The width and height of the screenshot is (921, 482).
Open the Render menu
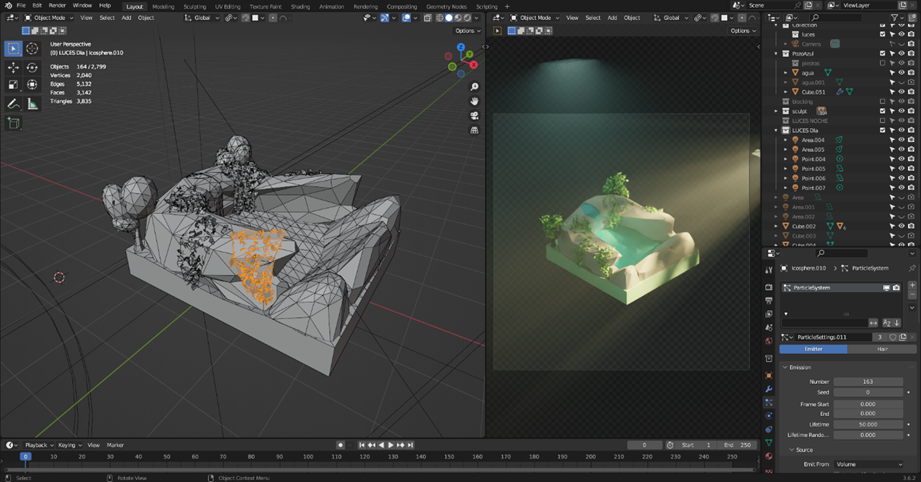point(57,6)
